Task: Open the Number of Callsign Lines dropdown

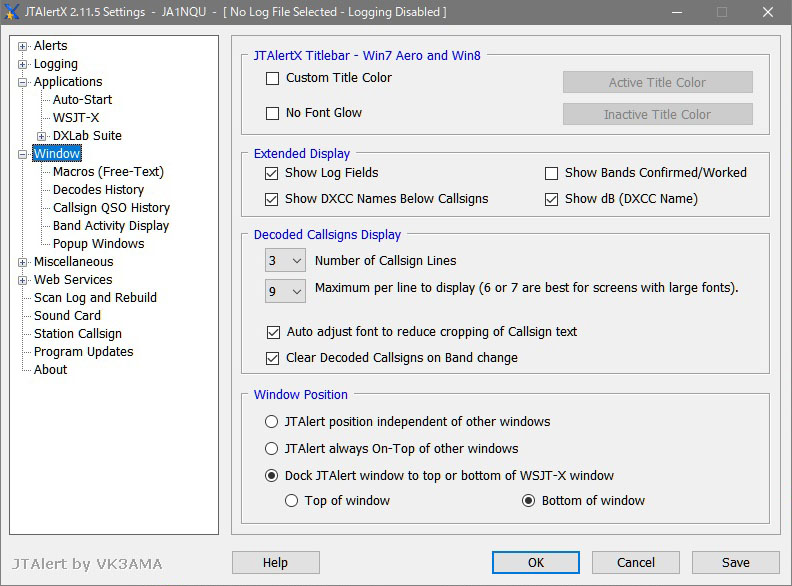Action: pos(285,261)
